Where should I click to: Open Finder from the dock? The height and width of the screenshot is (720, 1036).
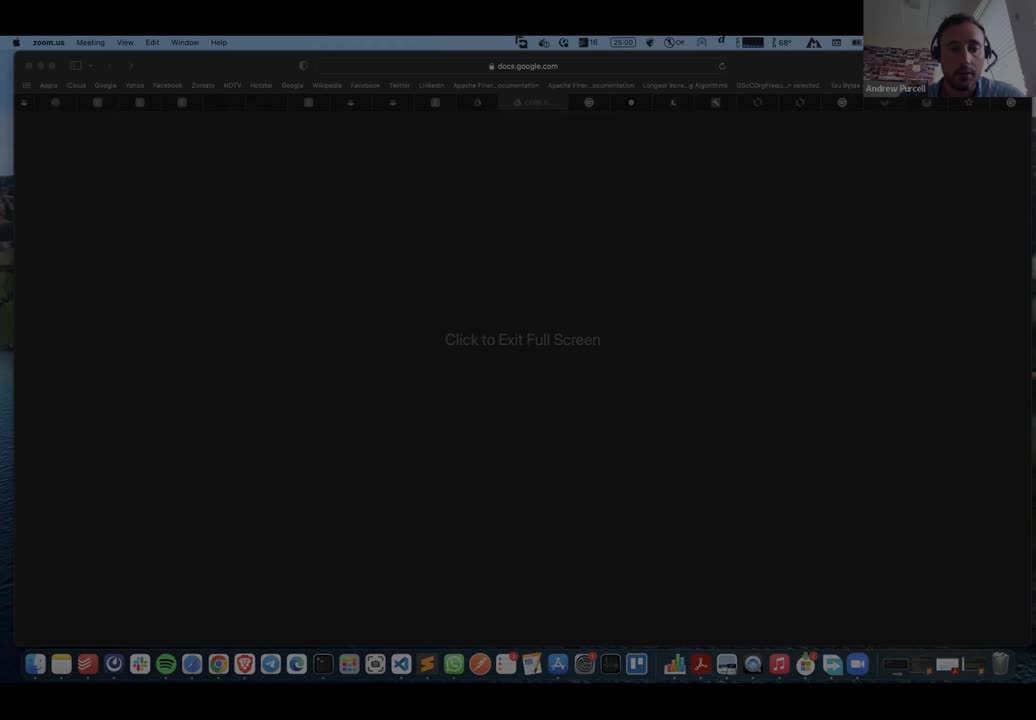tap(35, 664)
